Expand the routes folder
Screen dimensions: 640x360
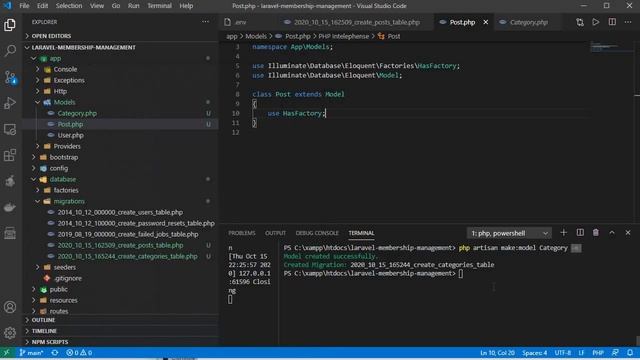coord(59,311)
